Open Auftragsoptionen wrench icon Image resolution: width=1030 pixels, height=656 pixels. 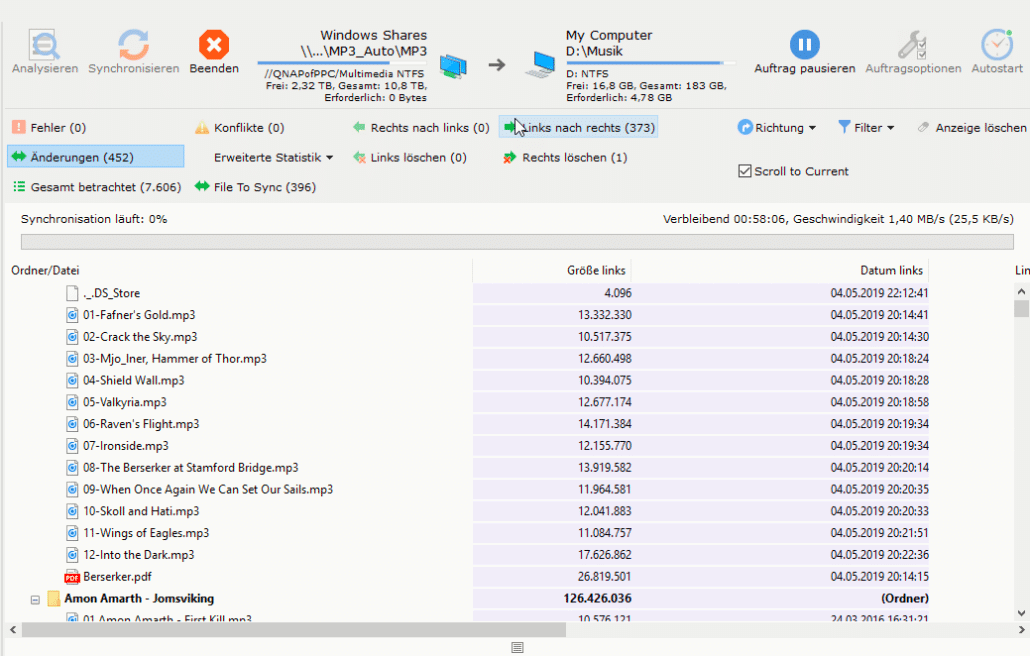click(912, 44)
